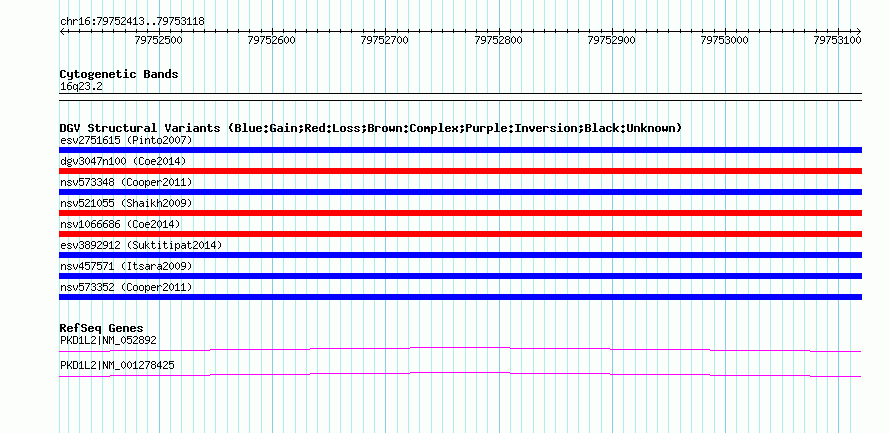
Task: Open gene PKD1L2|NM_052892 label
Action: click(x=108, y=340)
